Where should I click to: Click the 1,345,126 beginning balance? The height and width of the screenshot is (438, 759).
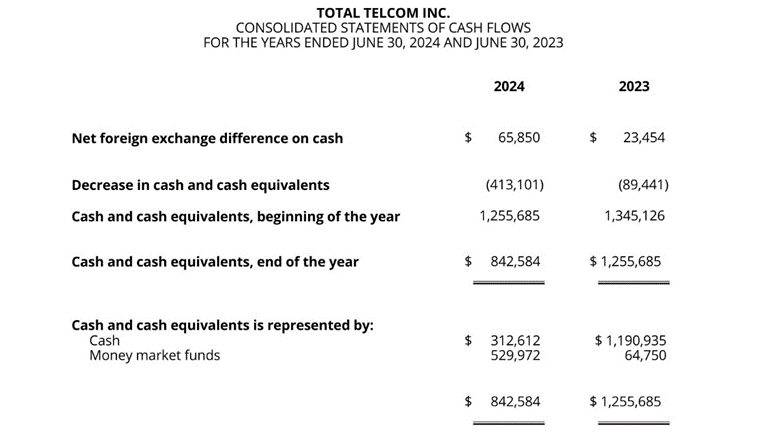634,215
